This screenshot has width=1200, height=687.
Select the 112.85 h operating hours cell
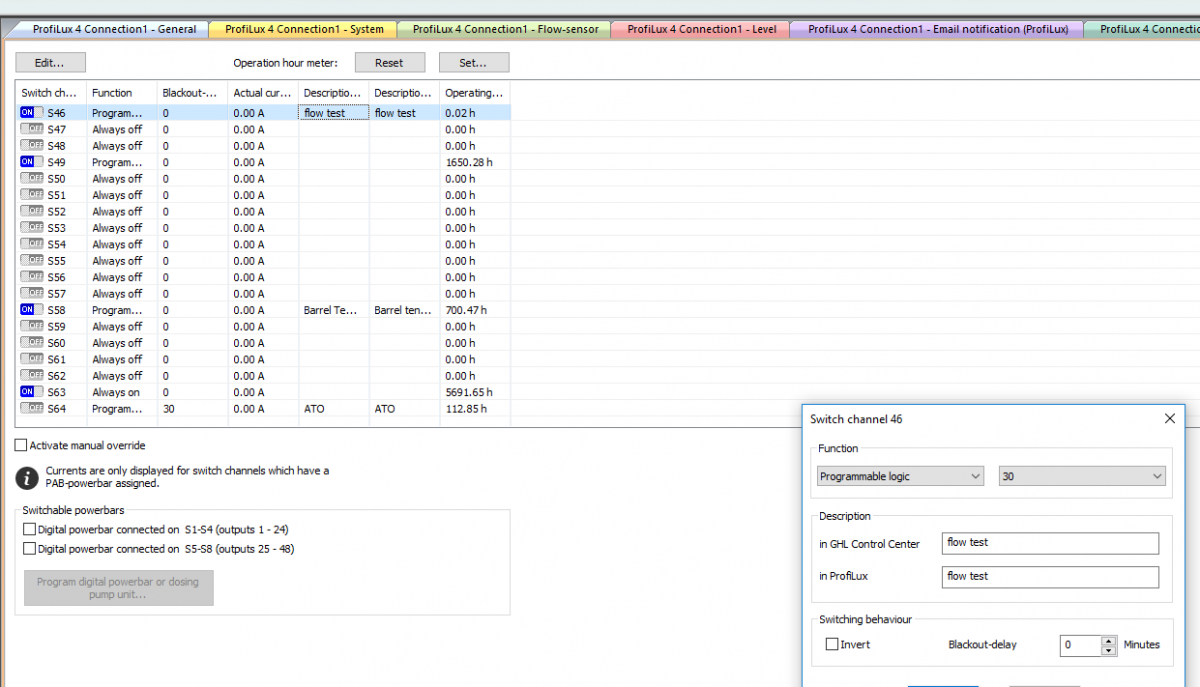pos(475,408)
